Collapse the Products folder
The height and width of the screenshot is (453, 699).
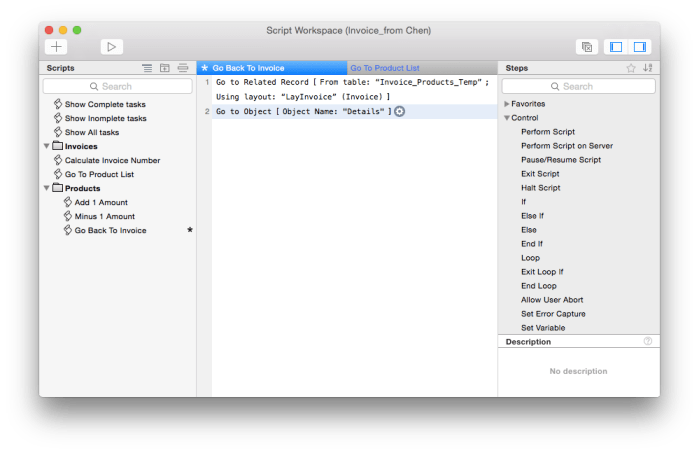[x=46, y=188]
